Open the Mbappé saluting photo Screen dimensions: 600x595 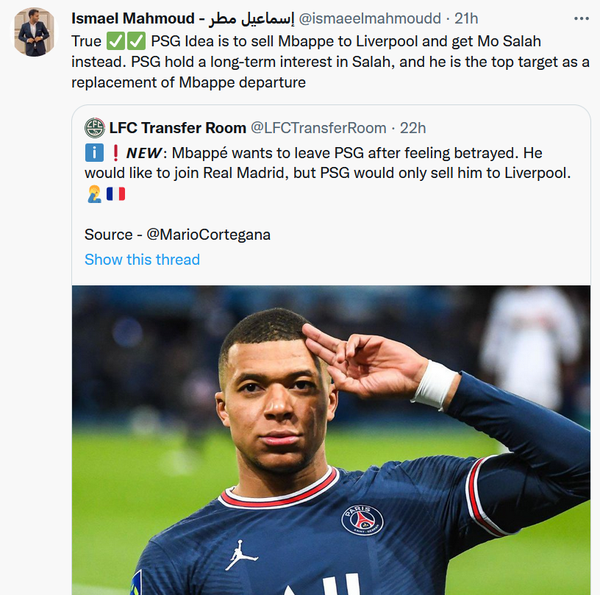click(330, 440)
